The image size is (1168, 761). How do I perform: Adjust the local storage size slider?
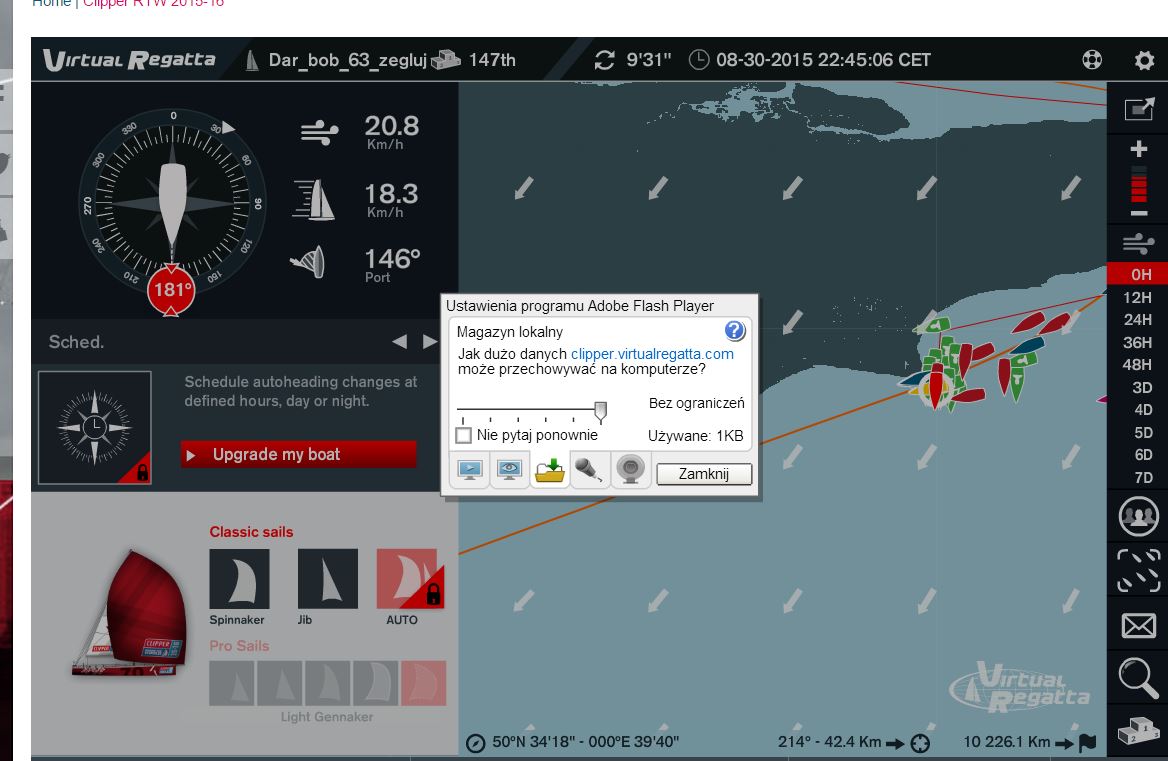point(600,410)
